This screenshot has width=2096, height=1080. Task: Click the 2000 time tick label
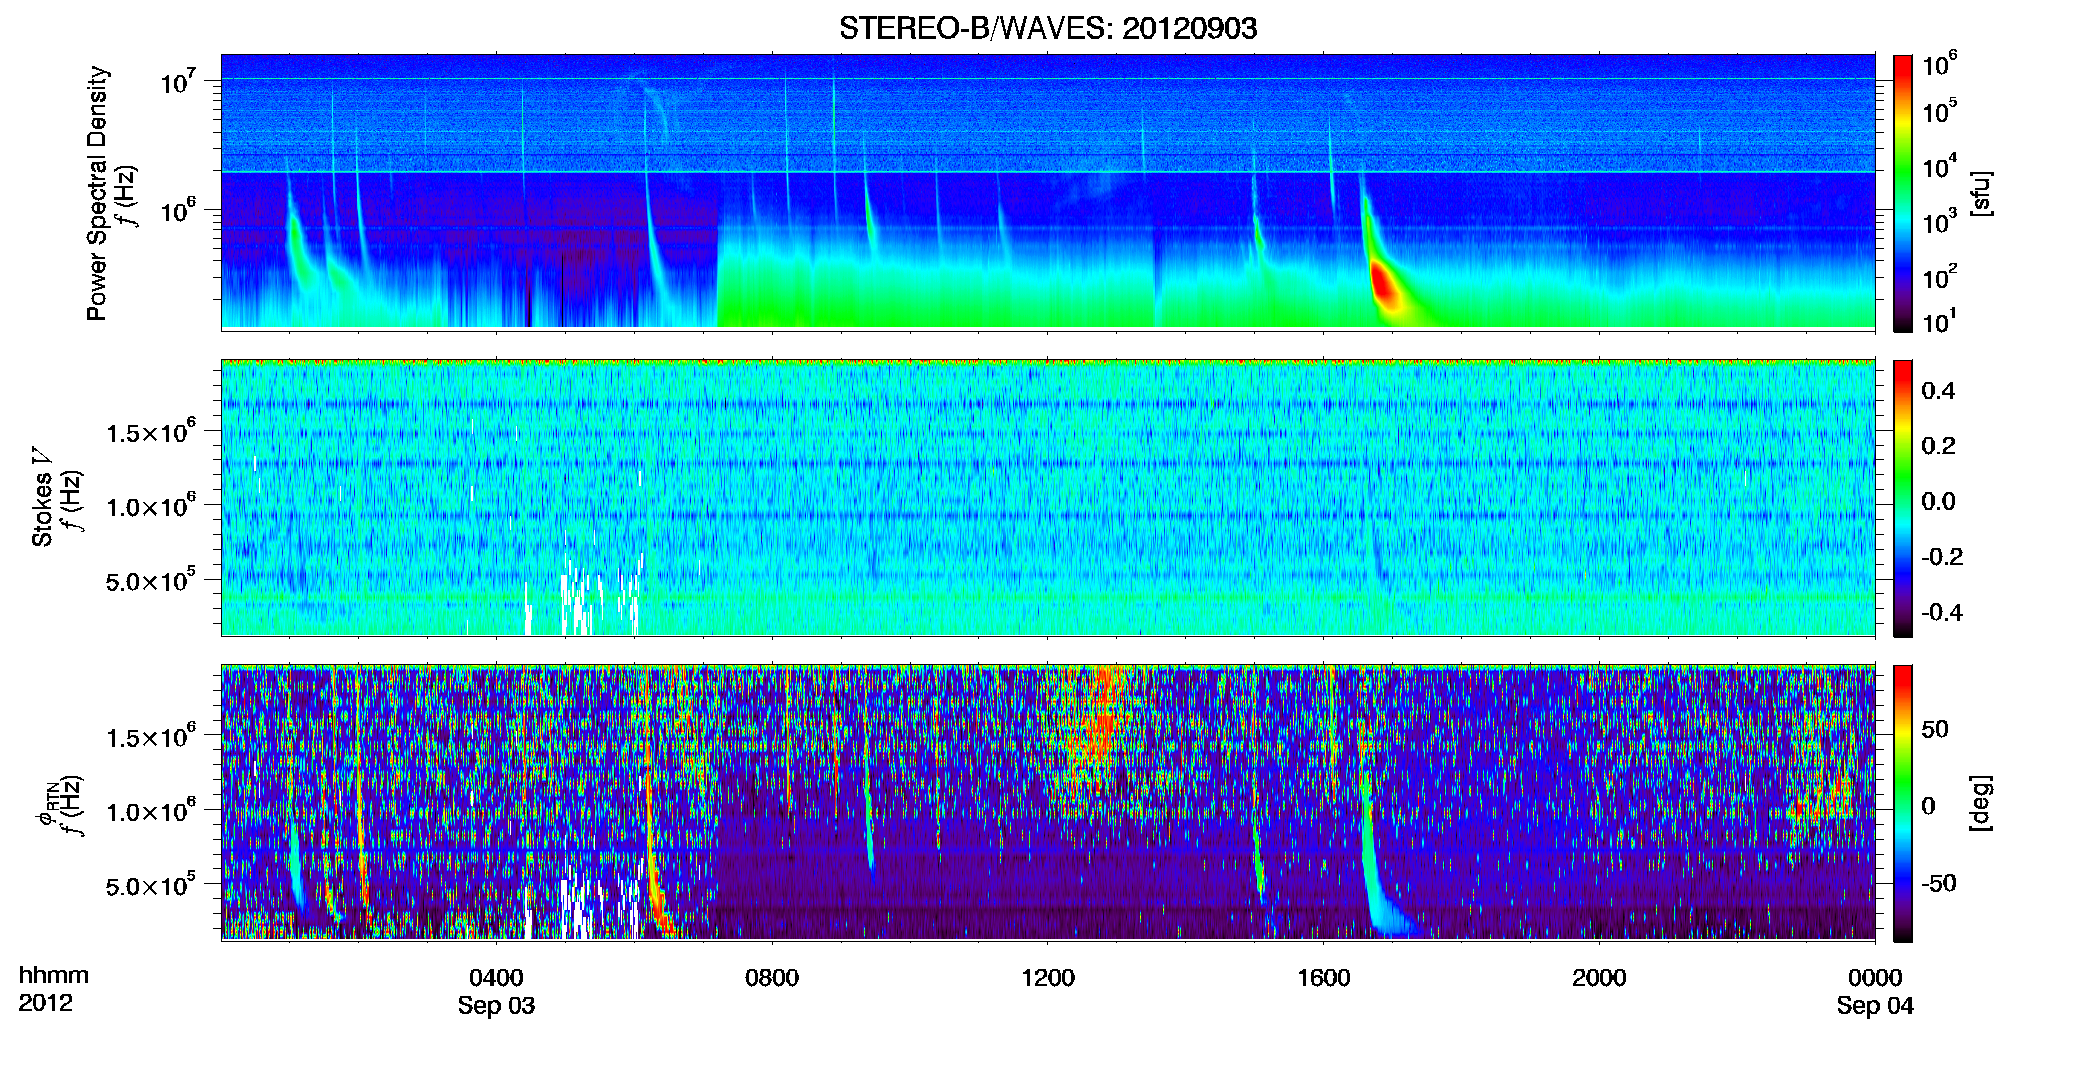point(1599,978)
